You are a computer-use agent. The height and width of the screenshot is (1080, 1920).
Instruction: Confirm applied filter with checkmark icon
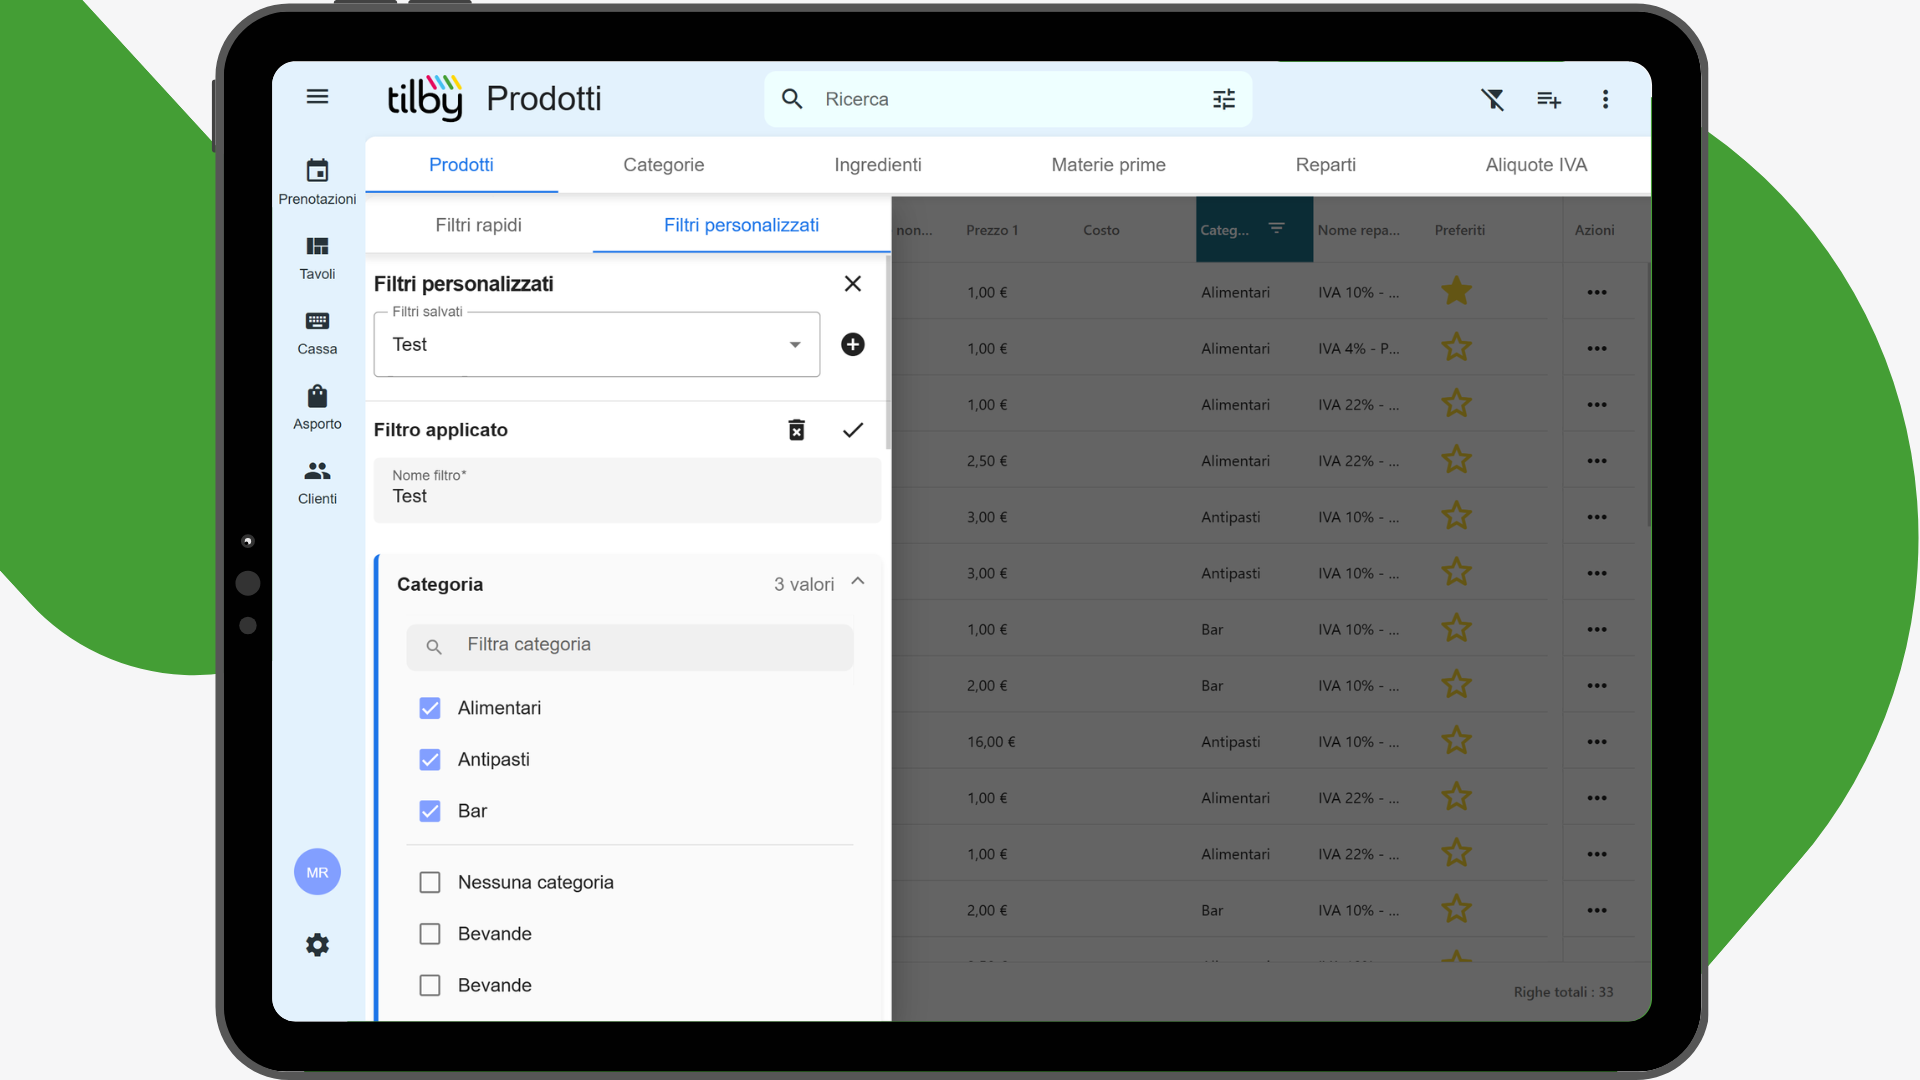click(x=853, y=430)
